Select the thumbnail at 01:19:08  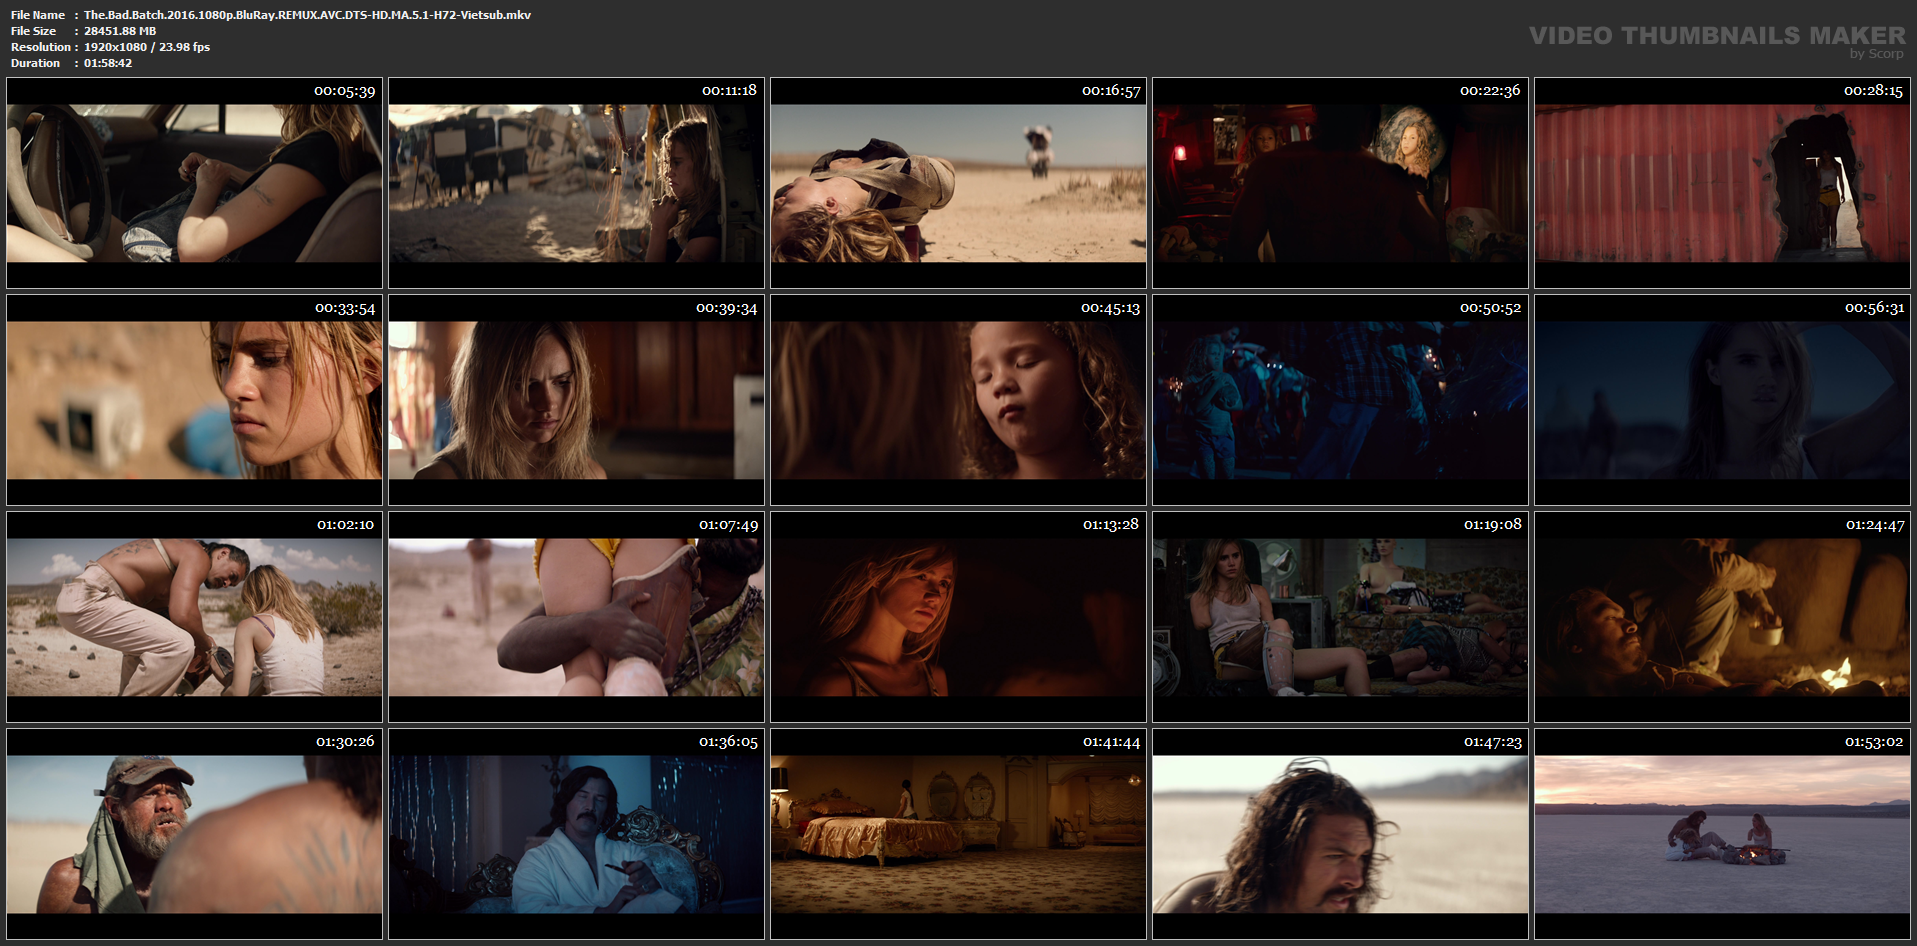tap(1340, 617)
